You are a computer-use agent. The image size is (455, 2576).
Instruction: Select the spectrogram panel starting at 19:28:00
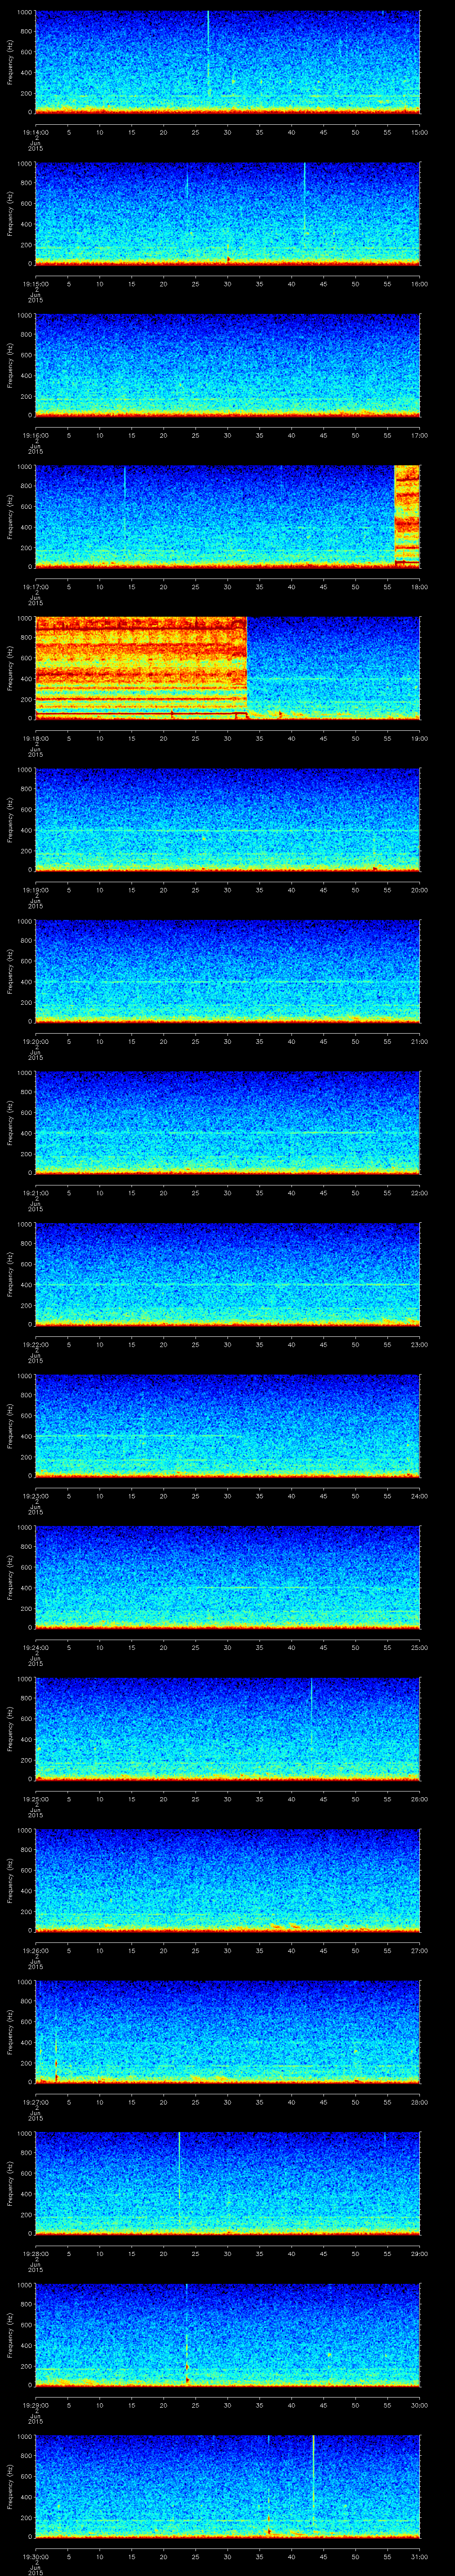(227, 2183)
